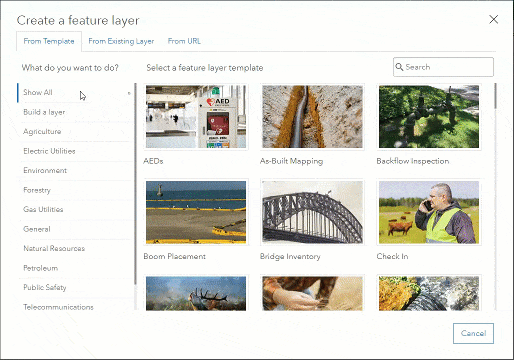Select the gloved hand template thumbnail
Screen dimensions: 514x360
pos(312,293)
